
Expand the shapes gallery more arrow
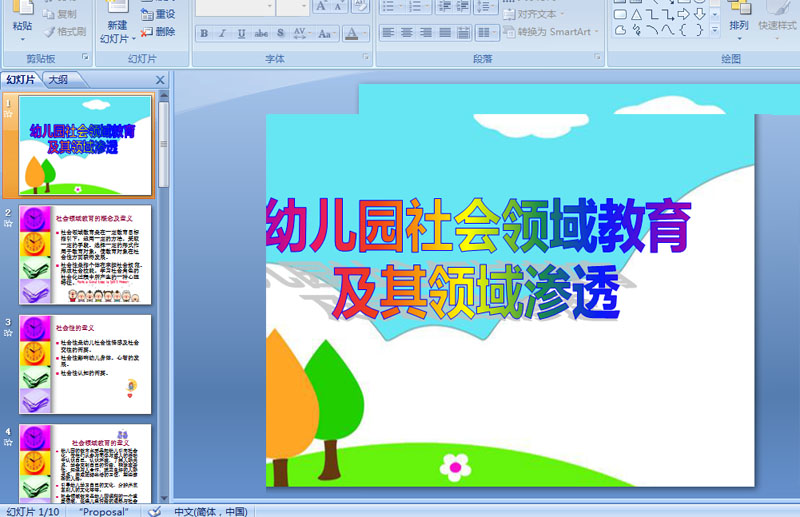point(714,30)
